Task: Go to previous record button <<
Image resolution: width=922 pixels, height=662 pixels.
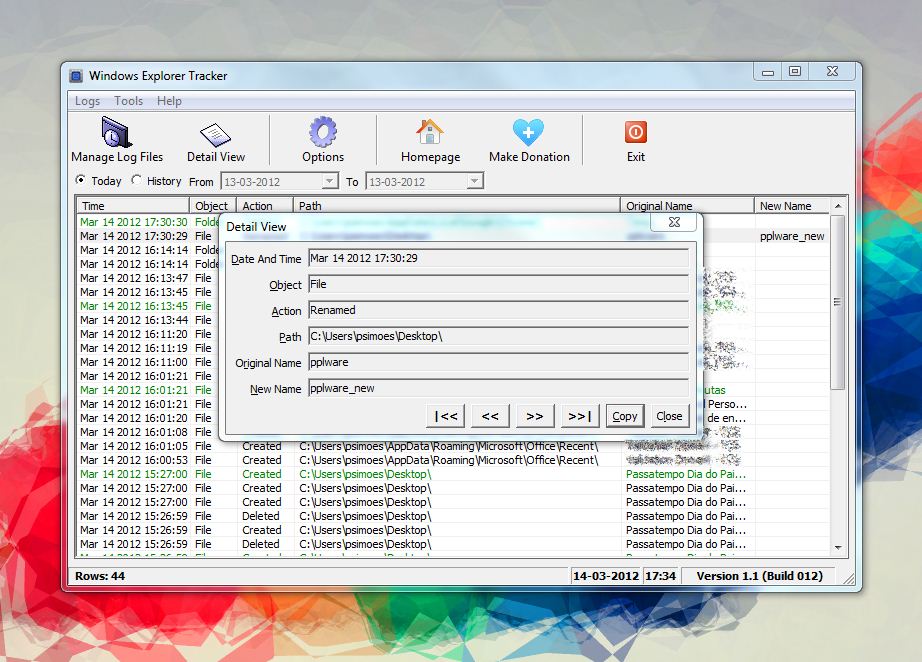Action: (490, 416)
